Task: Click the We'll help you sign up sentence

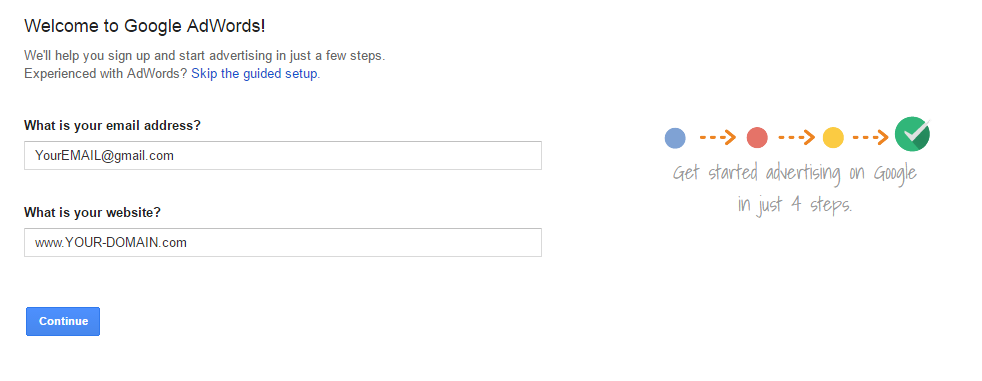Action: 204,55
